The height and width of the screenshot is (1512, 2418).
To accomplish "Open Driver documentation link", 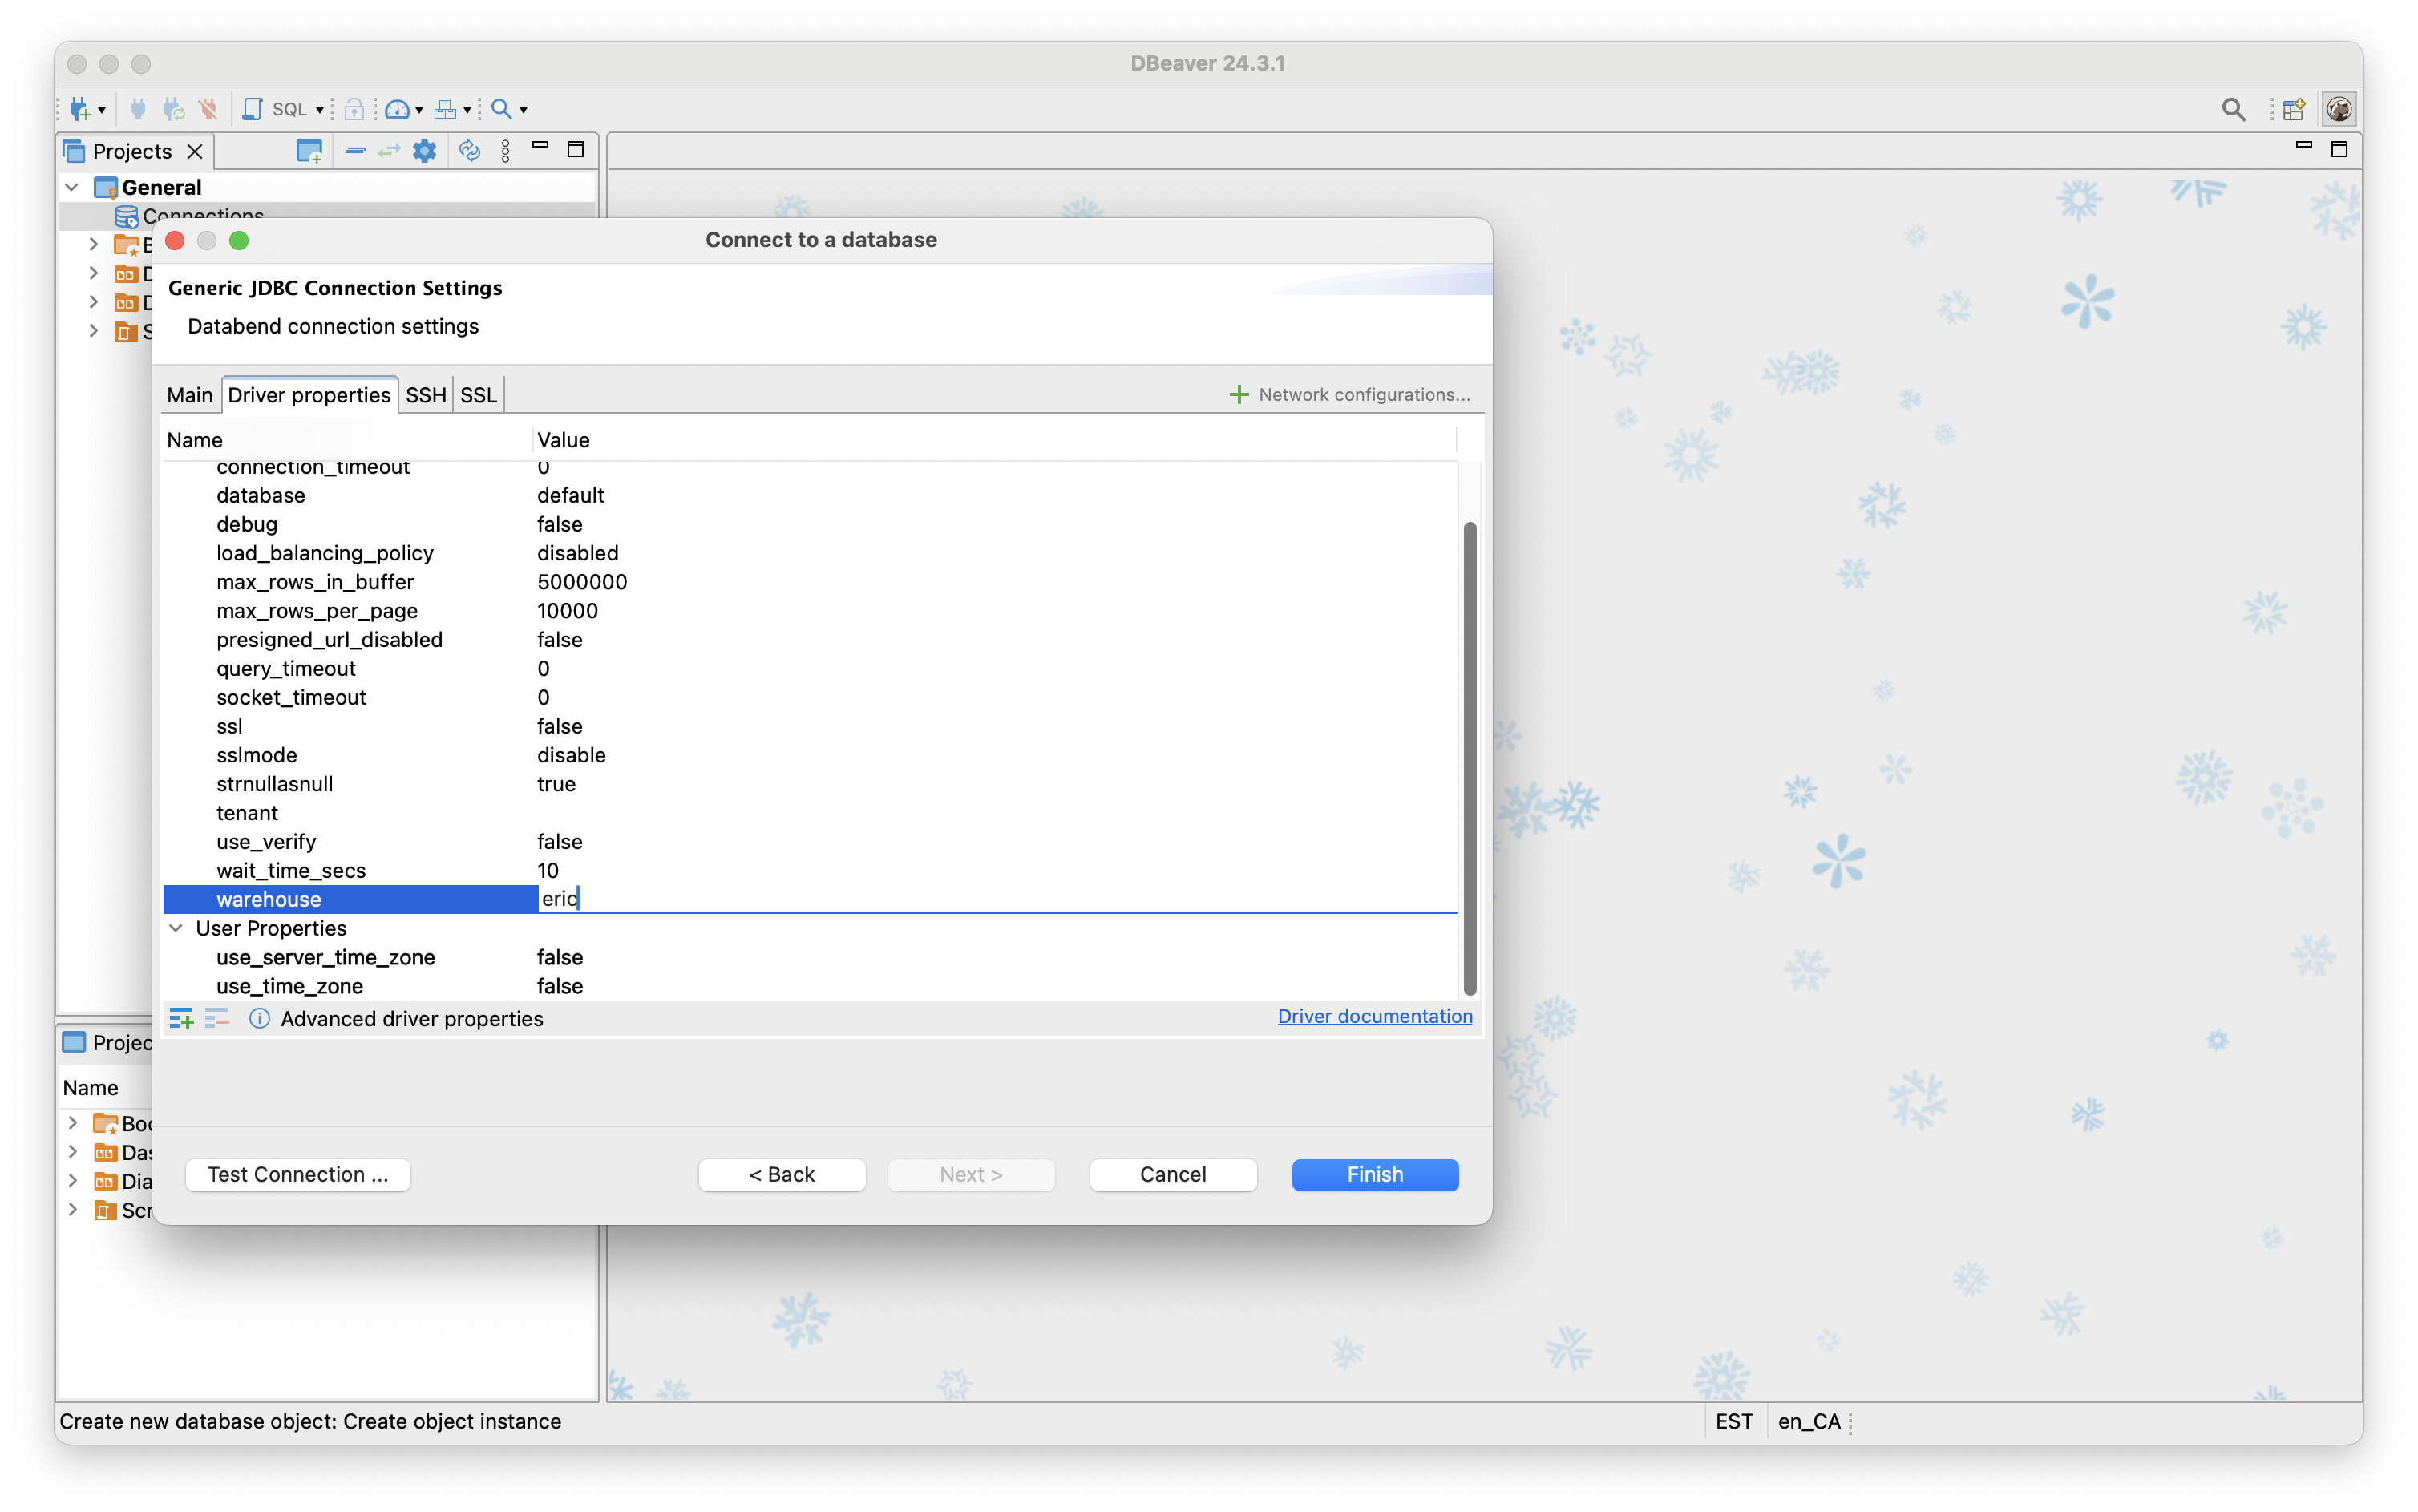I will [1375, 1016].
